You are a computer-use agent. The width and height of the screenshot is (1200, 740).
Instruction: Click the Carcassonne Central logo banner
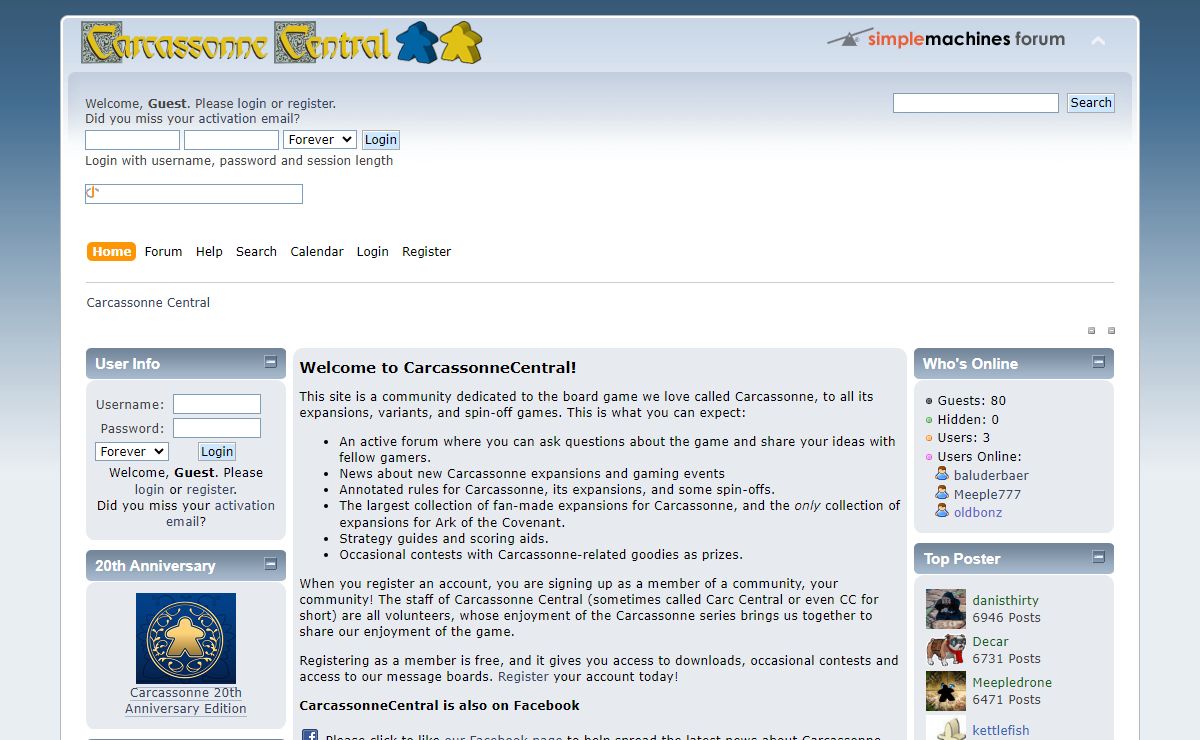click(x=282, y=43)
